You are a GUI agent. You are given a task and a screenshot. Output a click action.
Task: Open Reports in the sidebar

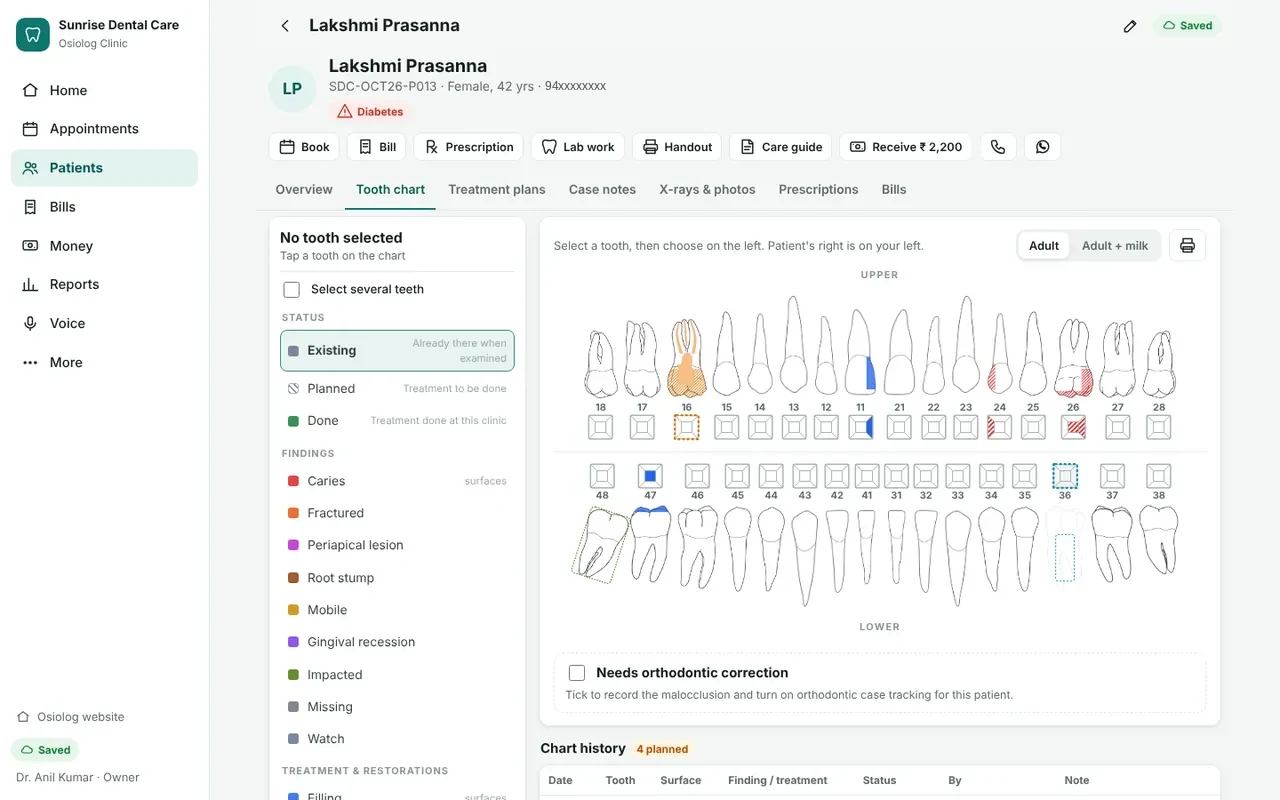[104, 285]
